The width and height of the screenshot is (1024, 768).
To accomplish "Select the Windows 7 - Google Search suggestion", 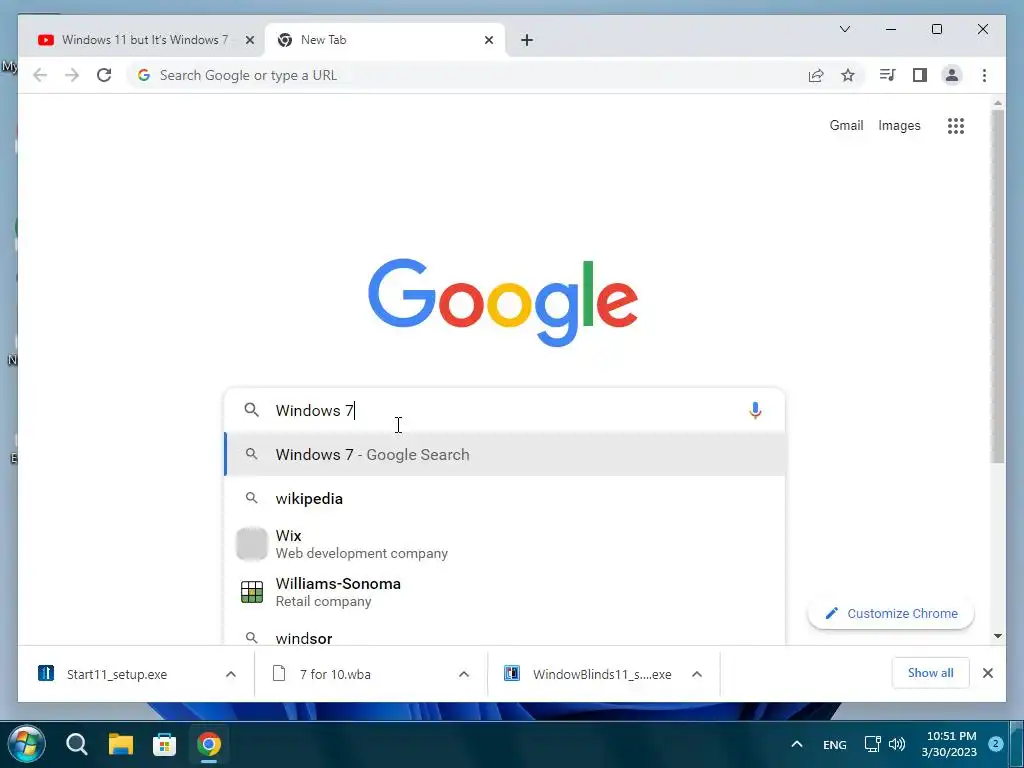I will point(505,455).
